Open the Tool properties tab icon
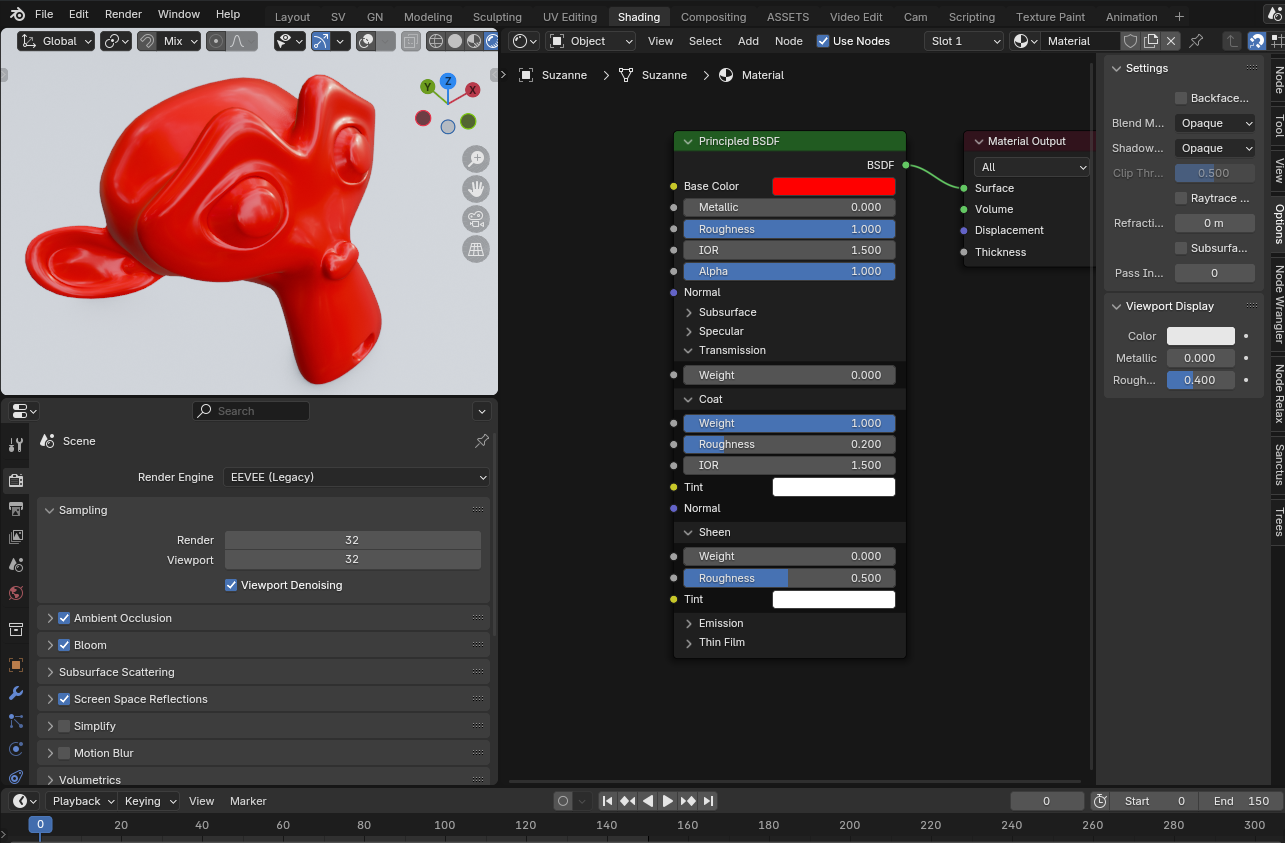The width and height of the screenshot is (1285, 843). point(15,445)
